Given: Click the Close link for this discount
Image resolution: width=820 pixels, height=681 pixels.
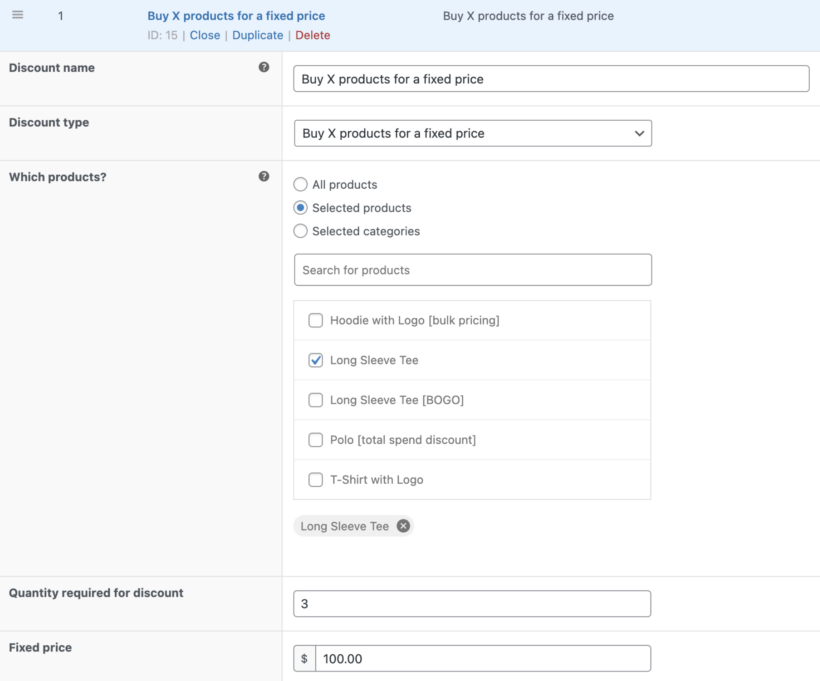Looking at the screenshot, I should [x=204, y=34].
